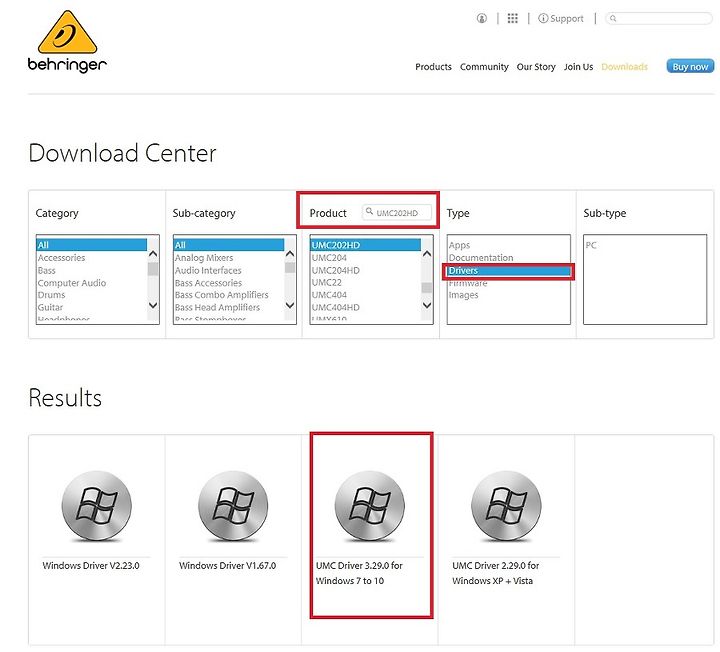Click the UMC Driver 3.29.0 Windows icon
The height and width of the screenshot is (652, 720).
[370, 506]
